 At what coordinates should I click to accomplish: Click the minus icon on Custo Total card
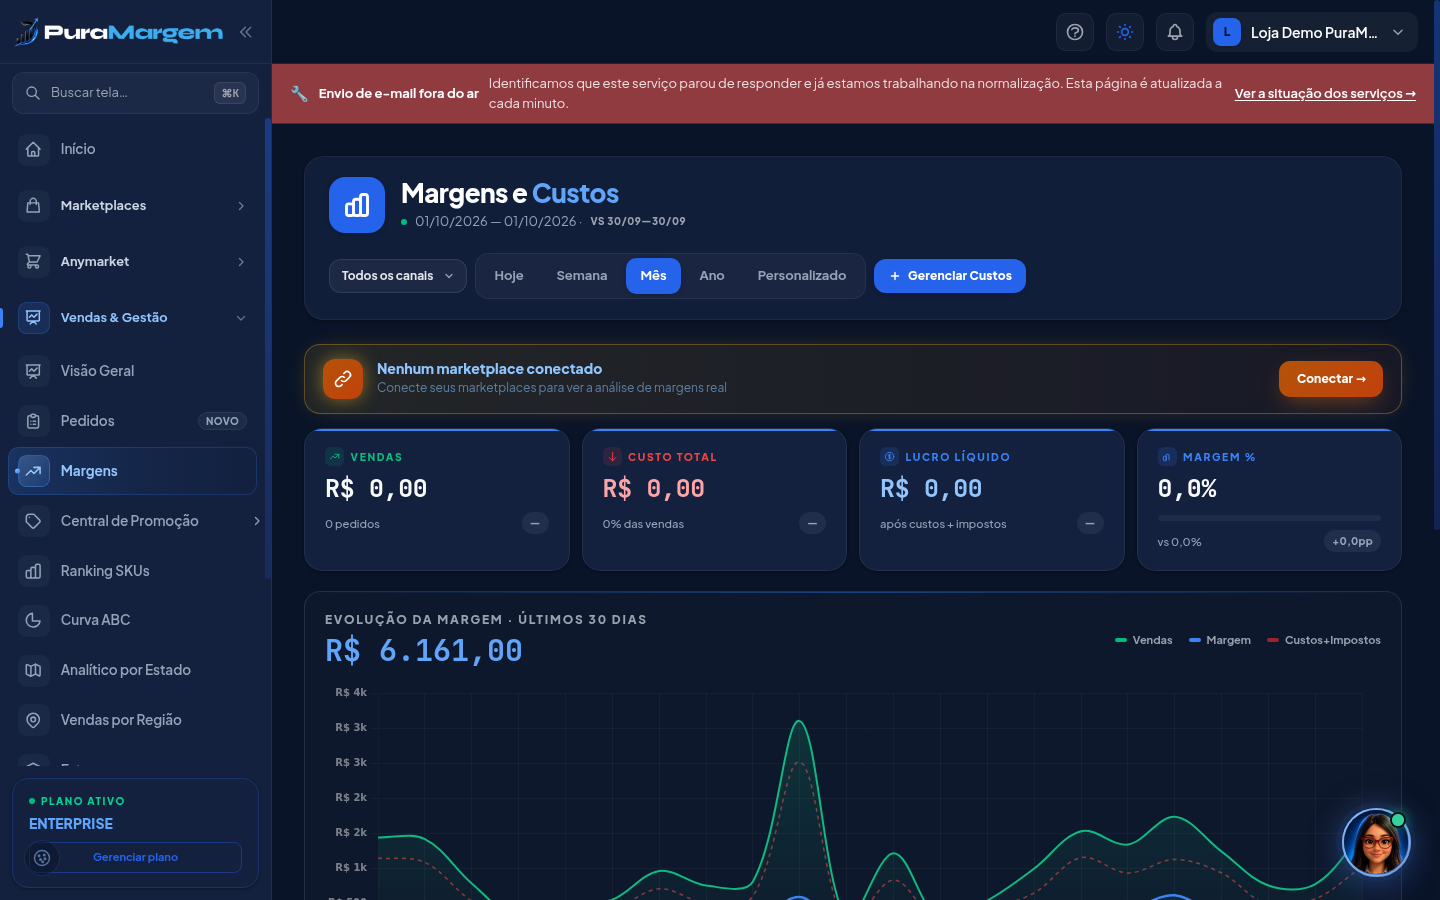coord(812,523)
